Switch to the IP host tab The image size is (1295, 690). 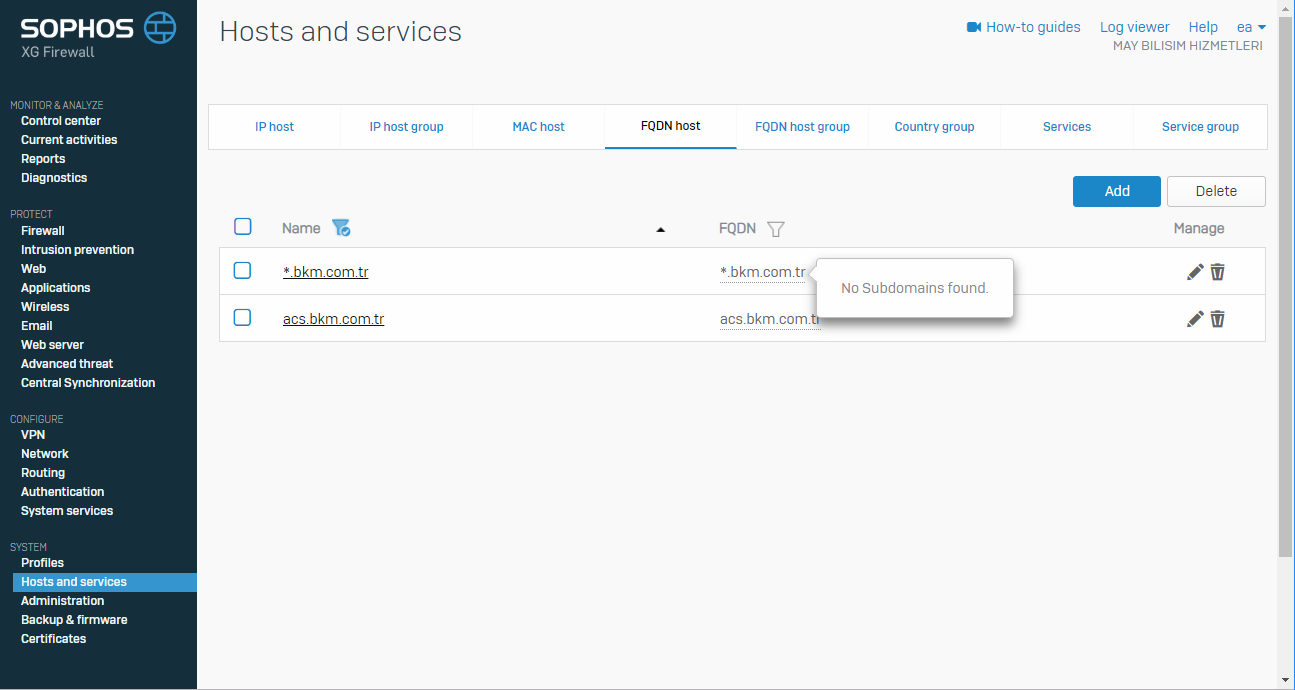274,127
